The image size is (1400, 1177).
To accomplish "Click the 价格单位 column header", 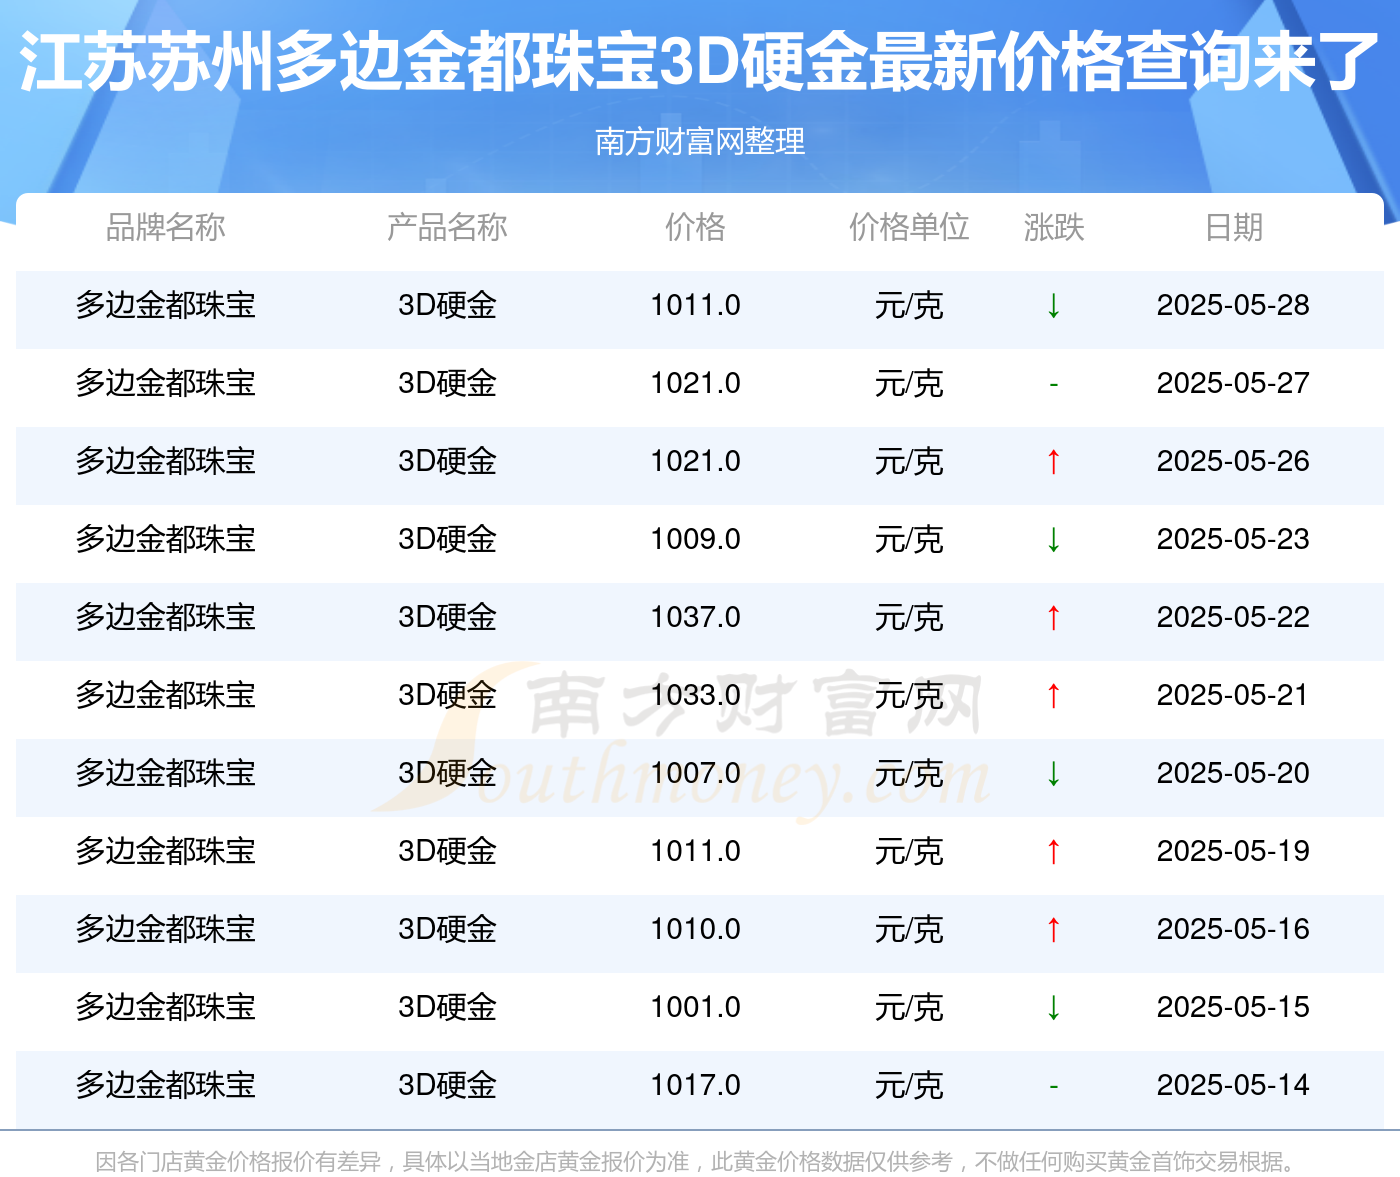I will [909, 227].
